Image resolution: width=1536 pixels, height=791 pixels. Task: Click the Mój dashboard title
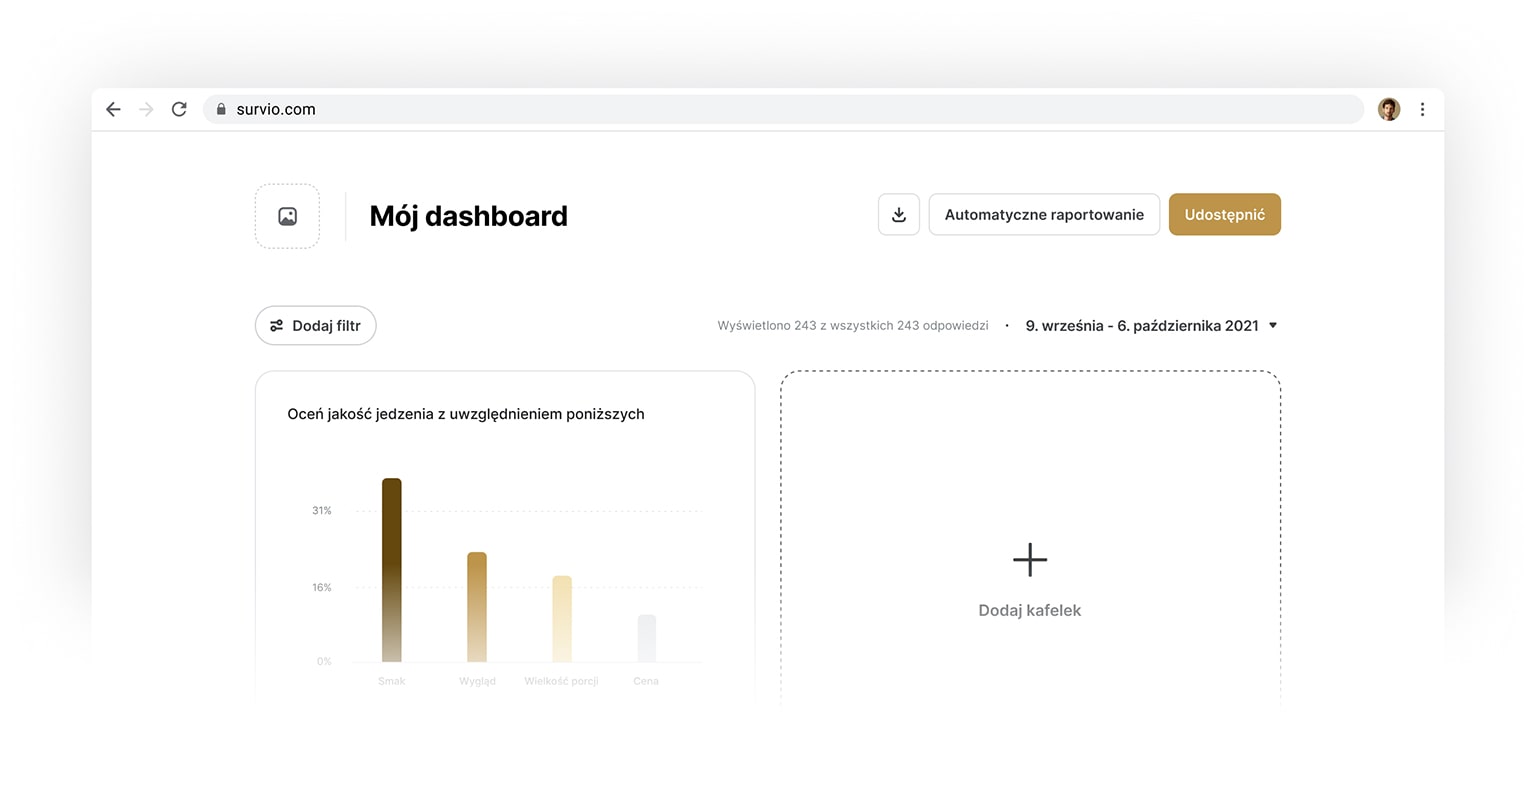468,216
